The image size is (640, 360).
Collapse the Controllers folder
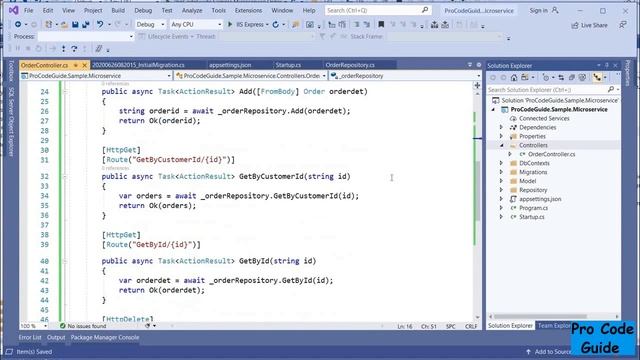(501, 145)
